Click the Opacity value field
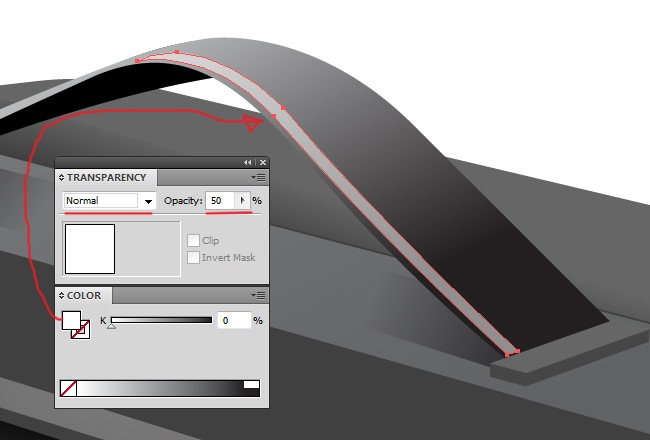Viewport: 650px width, 440px height. click(221, 201)
